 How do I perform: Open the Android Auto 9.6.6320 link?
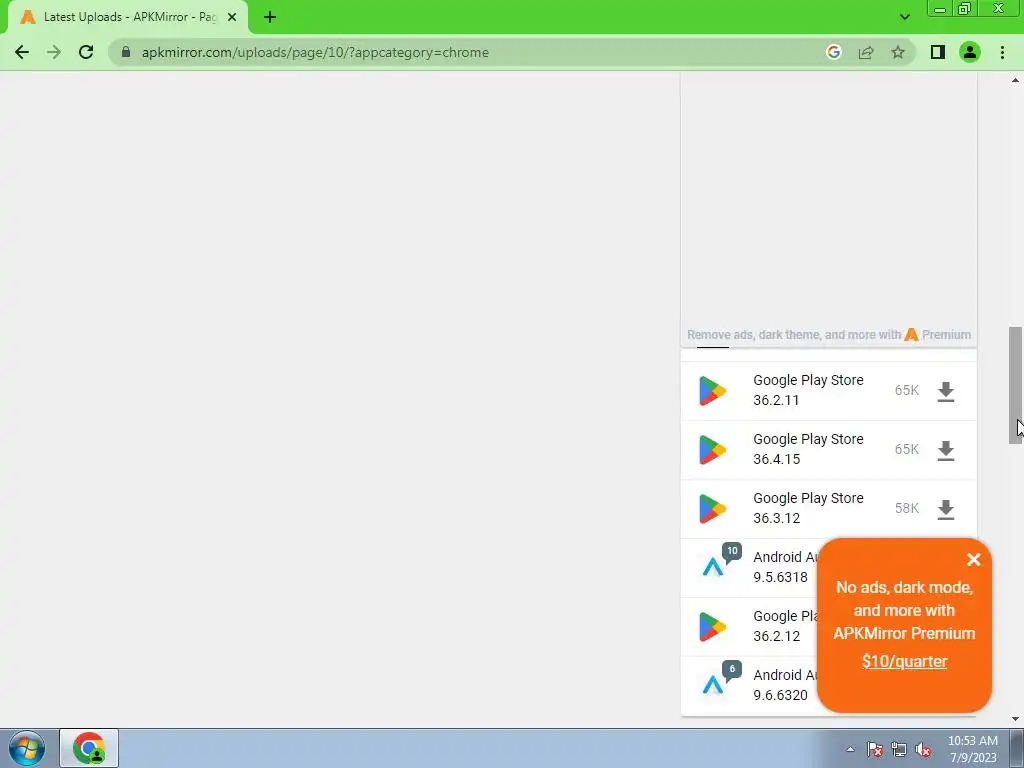pos(785,684)
